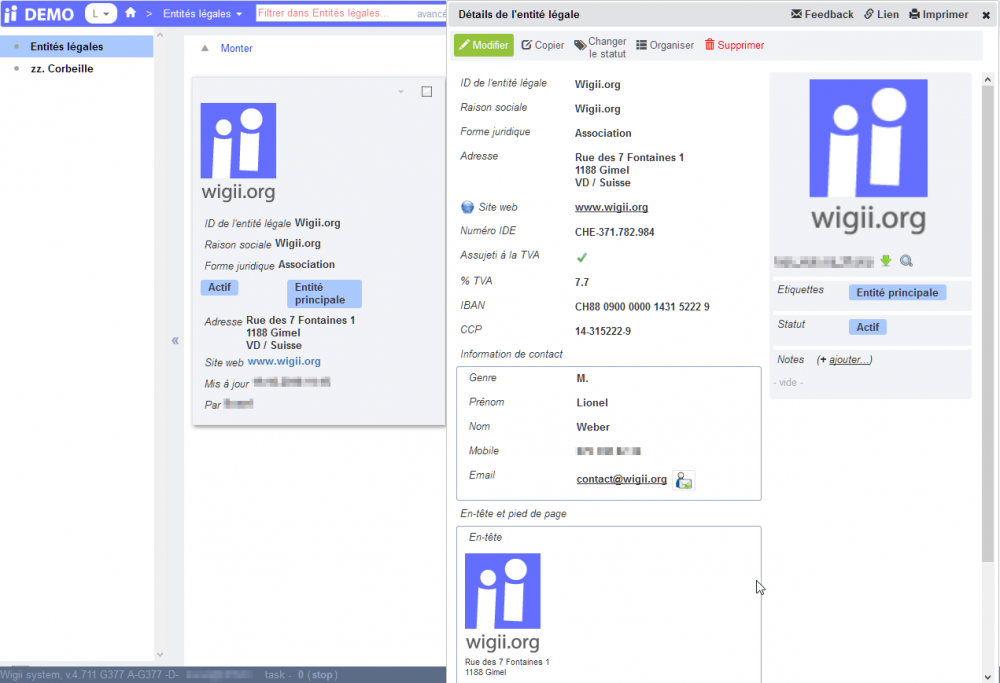Click the globe icon beside Site web
The image size is (1000, 683).
(467, 207)
